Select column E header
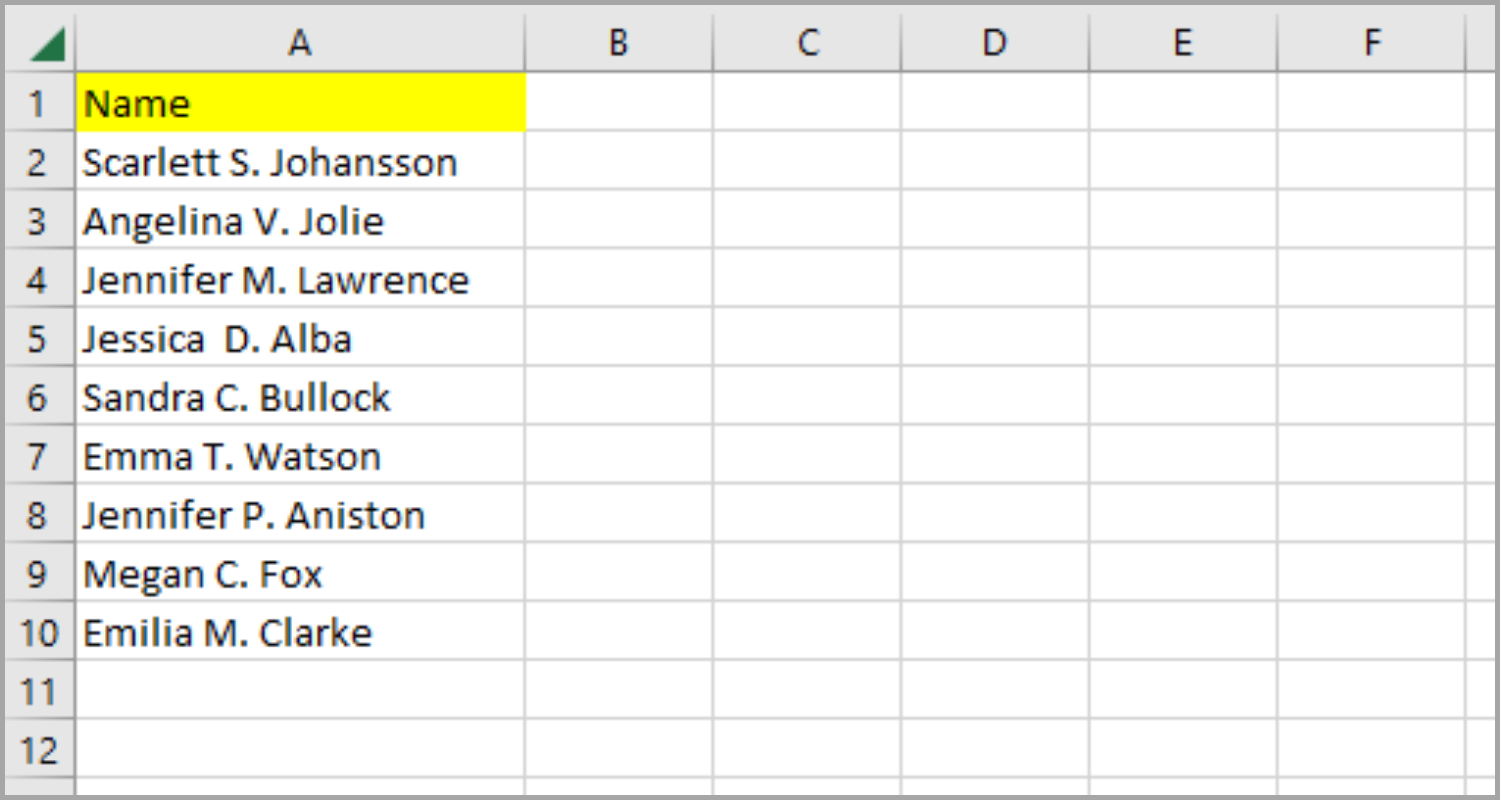This screenshot has width=1500, height=800. [x=1182, y=42]
